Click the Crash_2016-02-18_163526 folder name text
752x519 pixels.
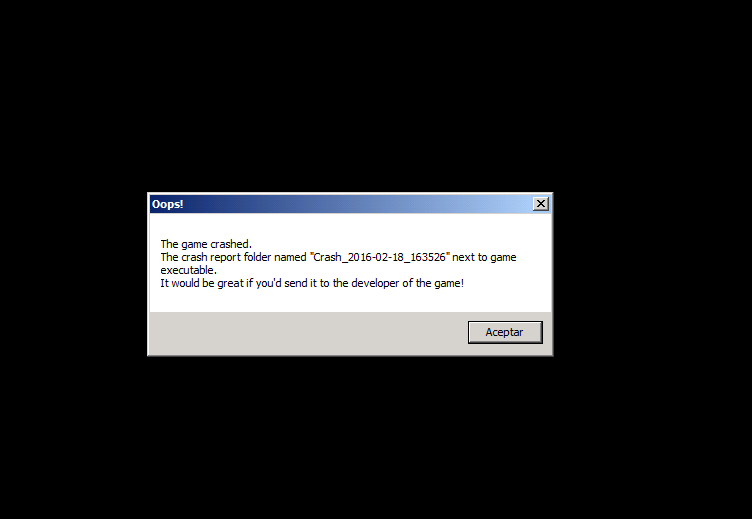(x=379, y=257)
